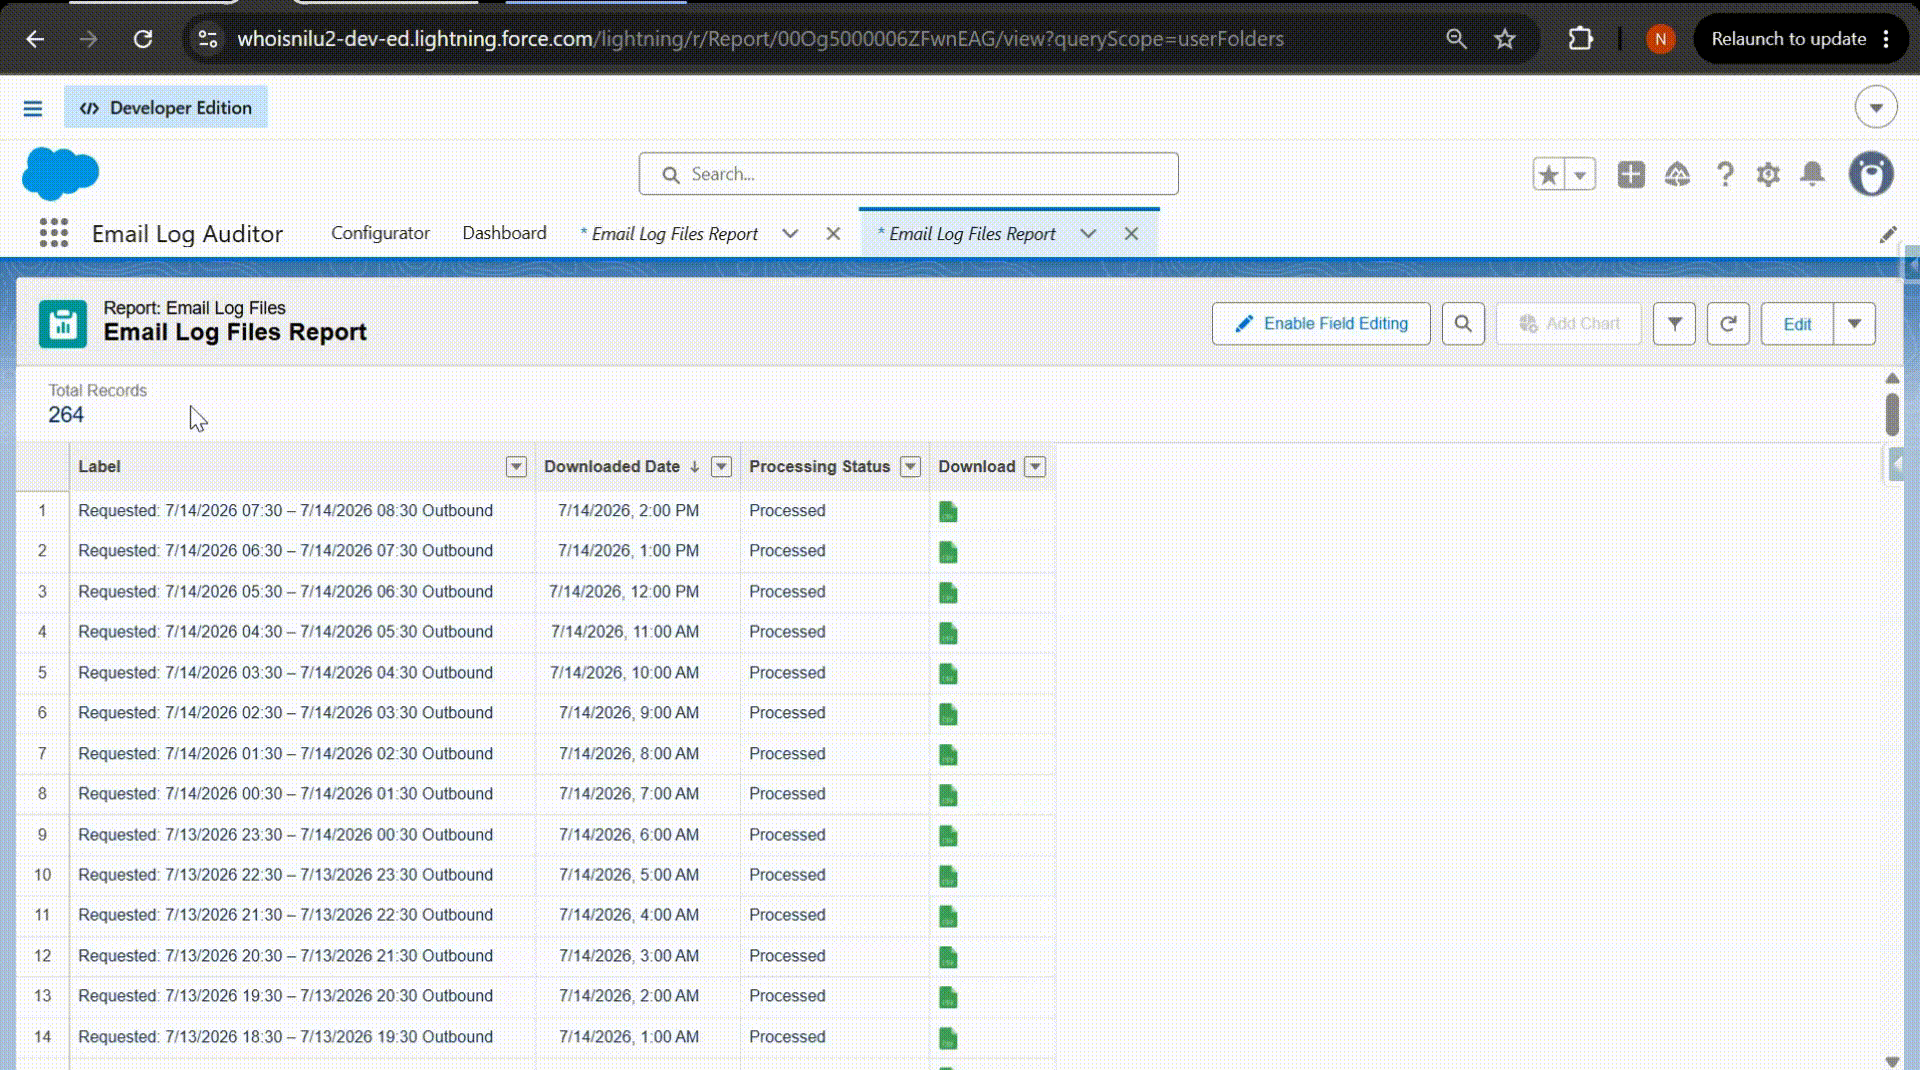Click the pencil edit navigation icon
The width and height of the screenshot is (1920, 1070).
(x=1888, y=234)
